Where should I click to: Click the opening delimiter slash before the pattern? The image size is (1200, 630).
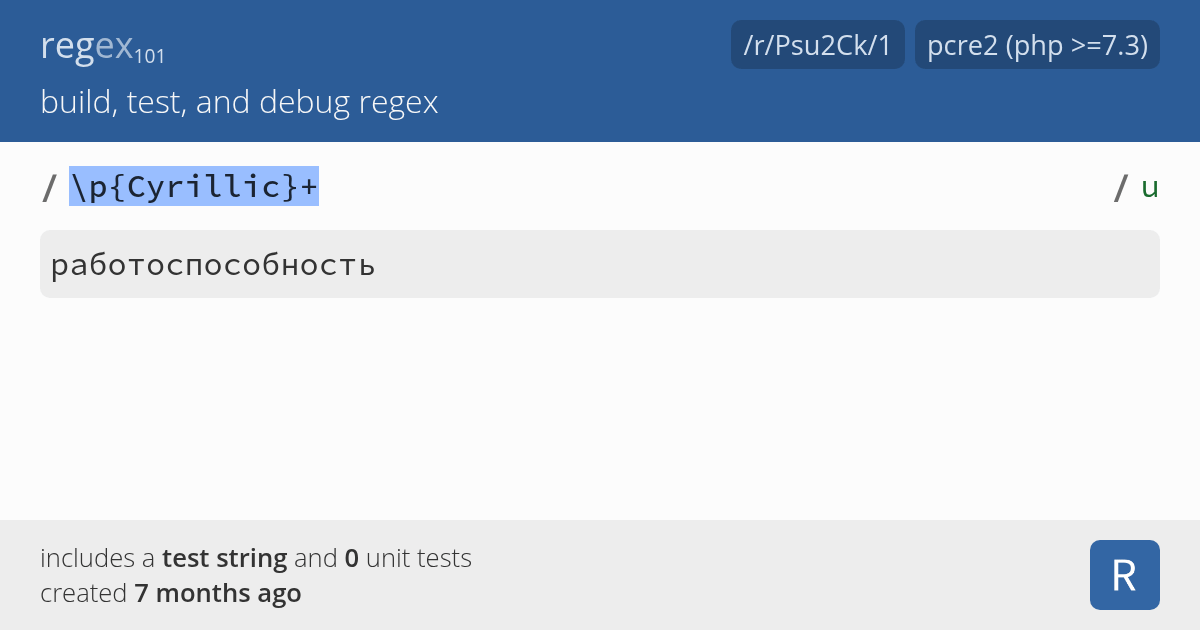[x=47, y=187]
